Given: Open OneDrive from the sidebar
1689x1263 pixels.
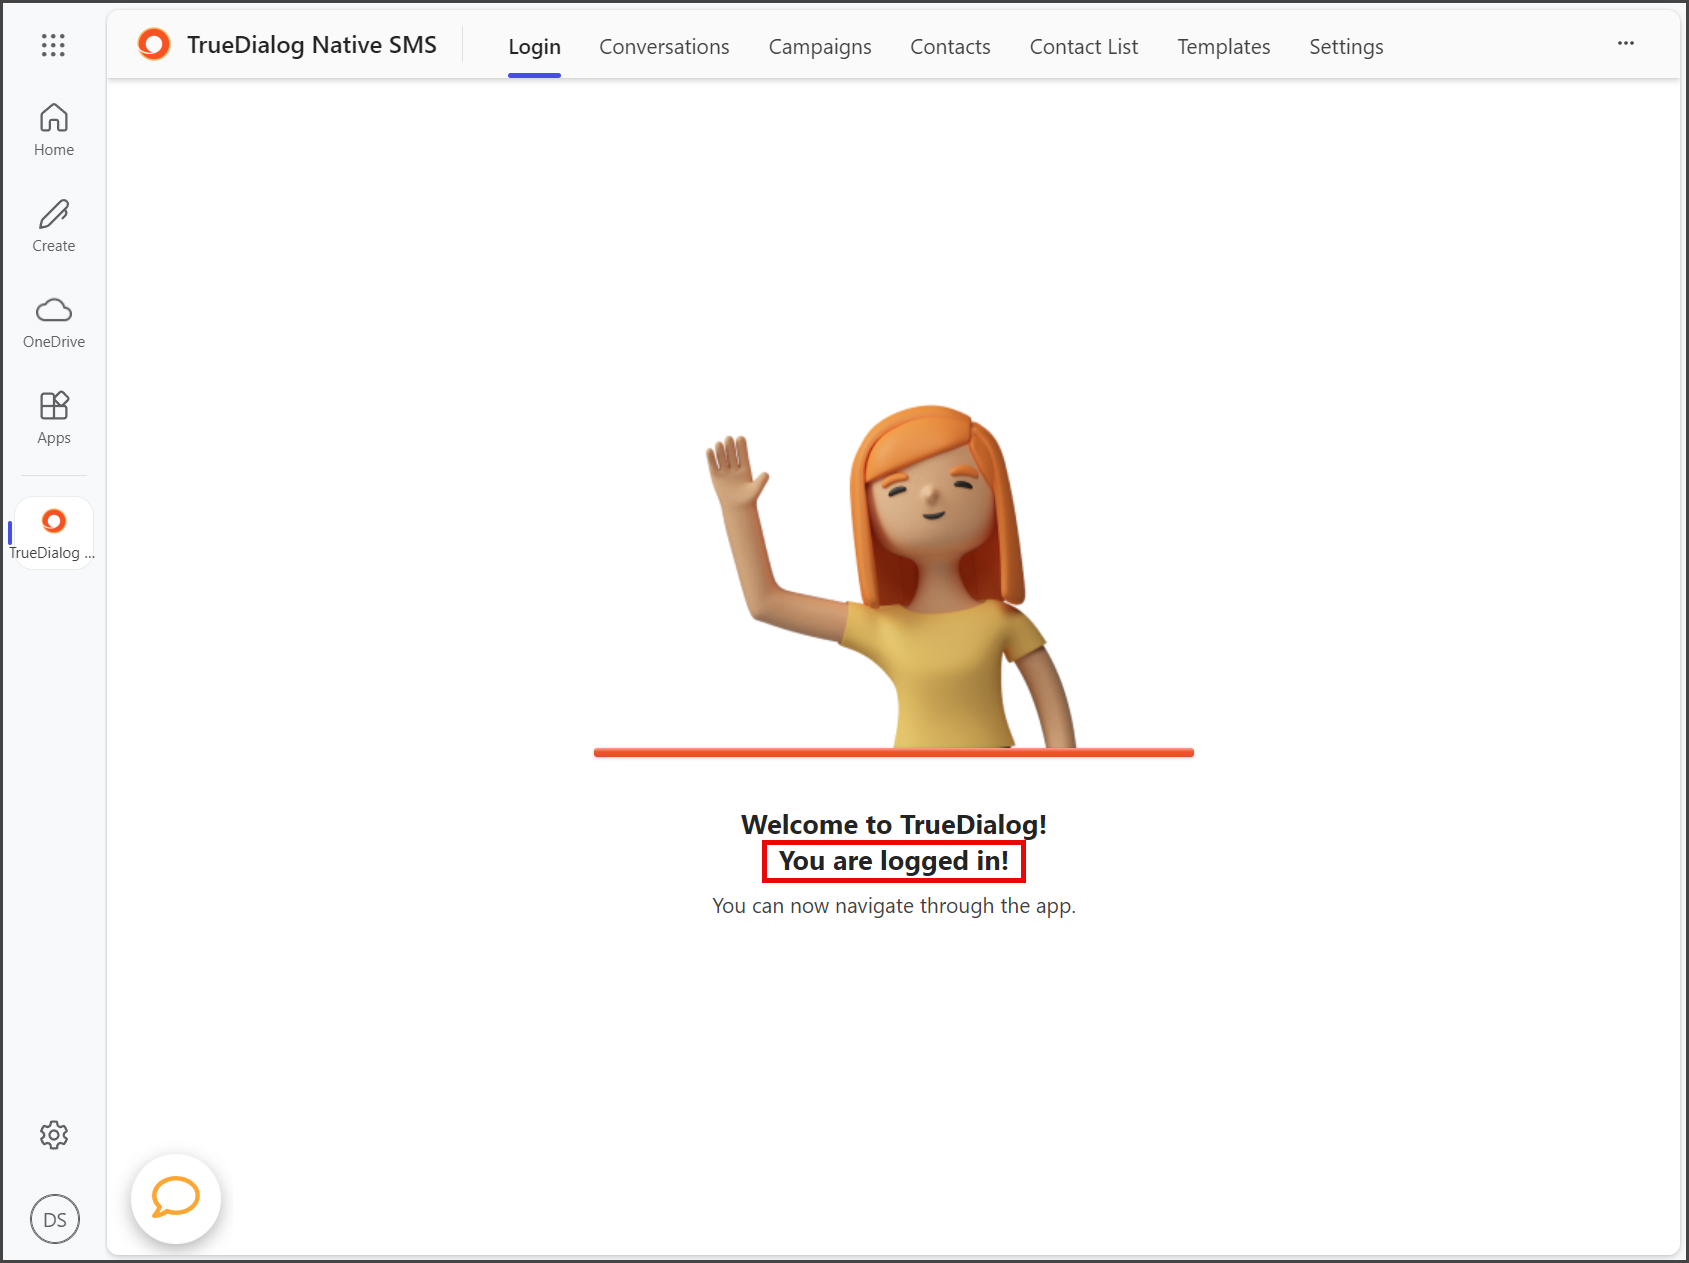Looking at the screenshot, I should [54, 322].
